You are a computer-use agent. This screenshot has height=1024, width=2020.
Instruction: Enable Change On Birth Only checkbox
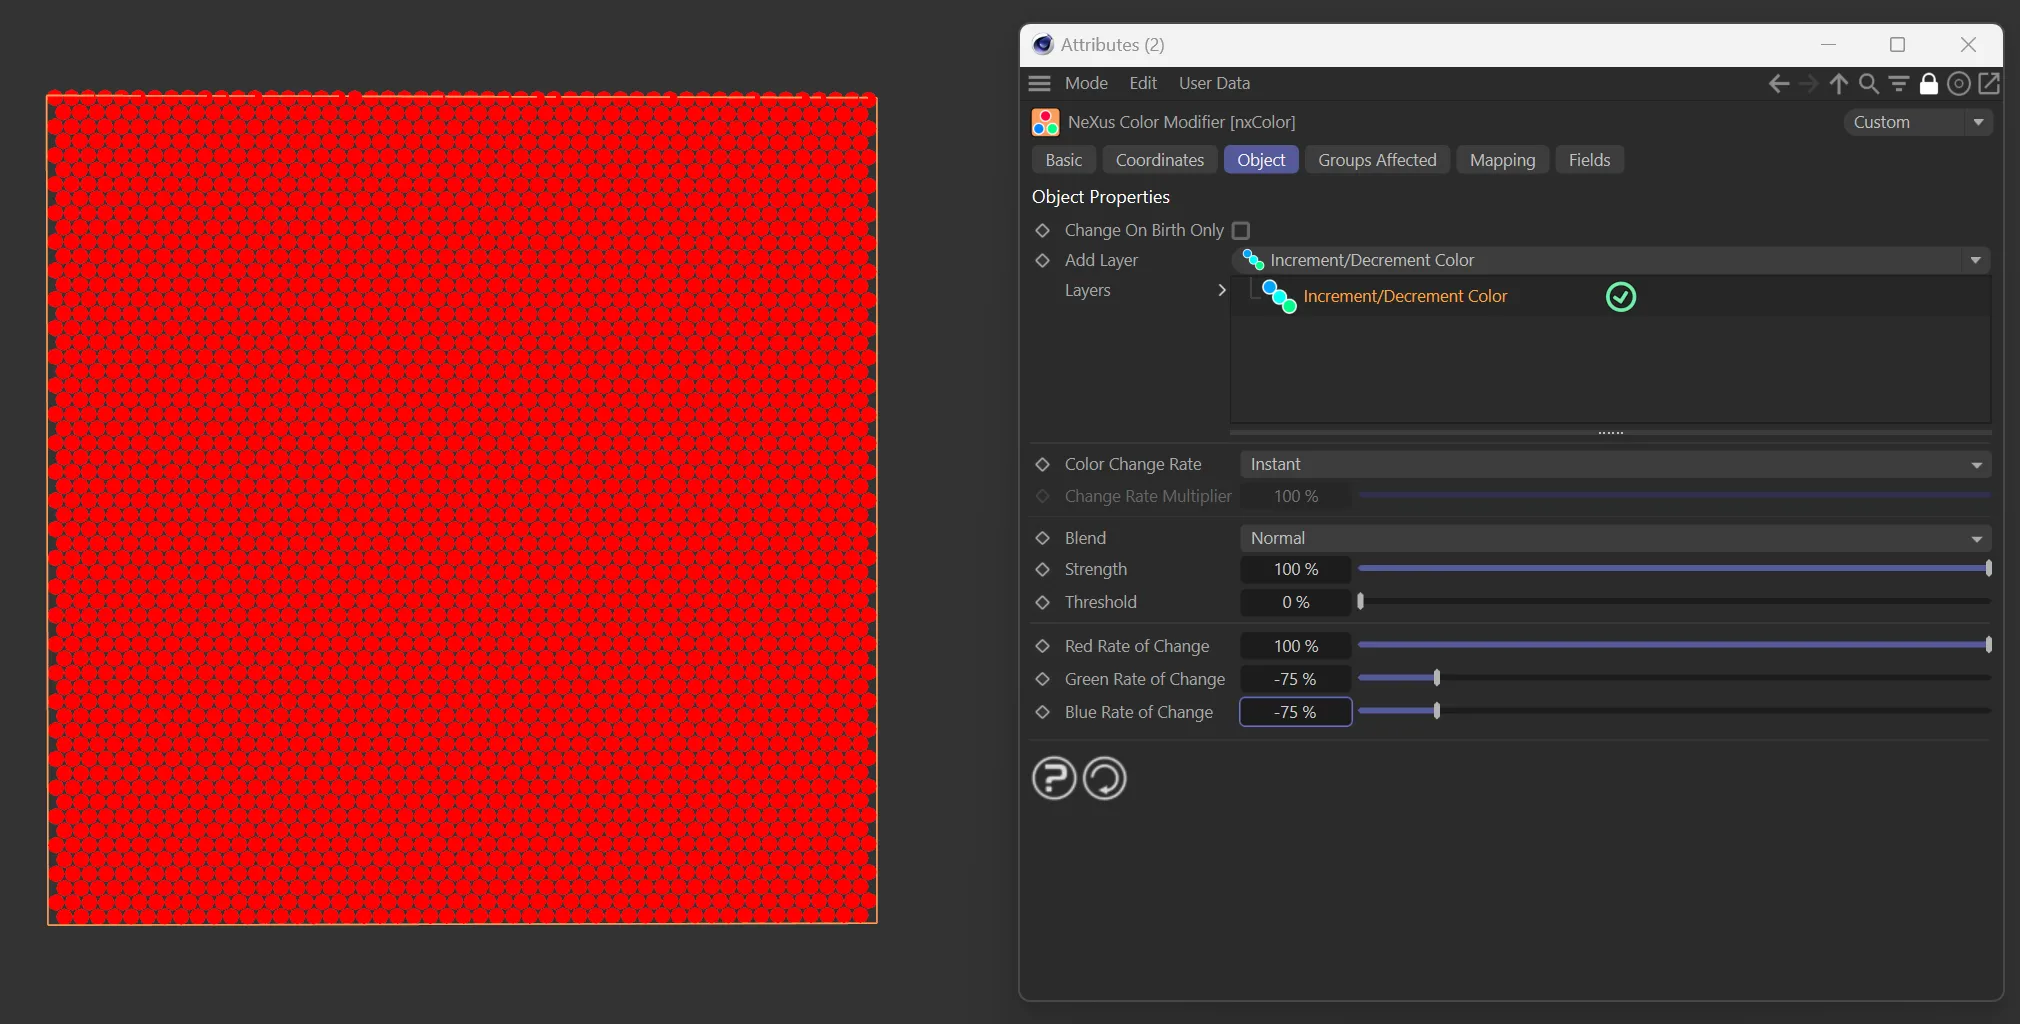click(1241, 231)
